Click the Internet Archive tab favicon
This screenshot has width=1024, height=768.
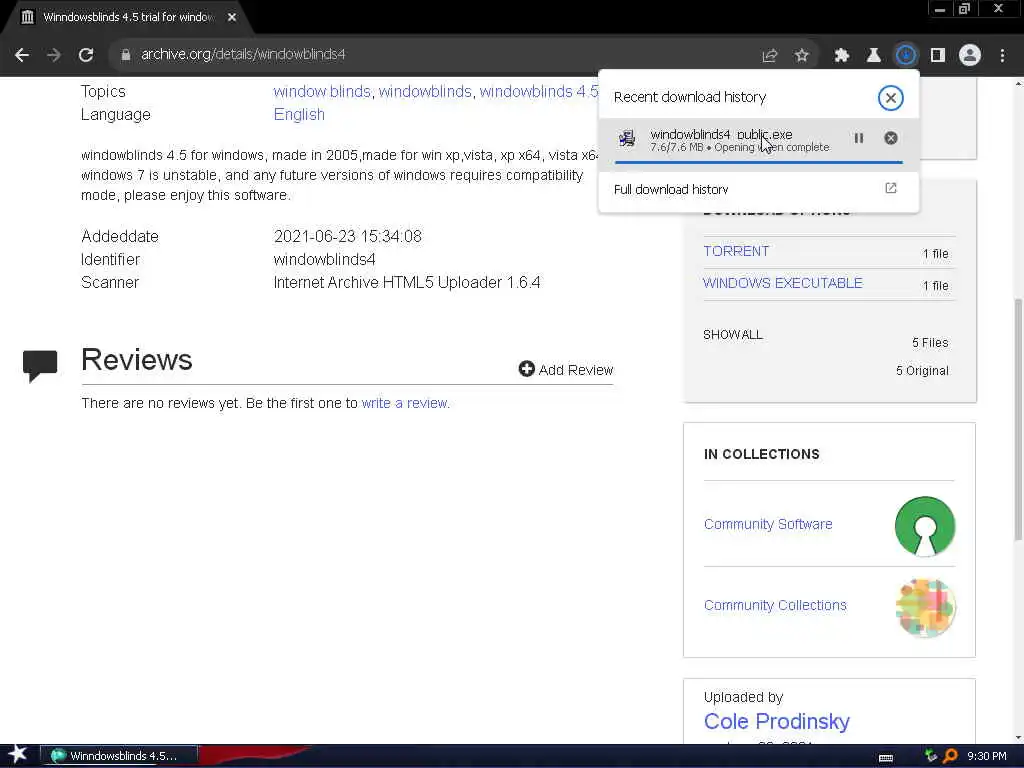pos(27,17)
